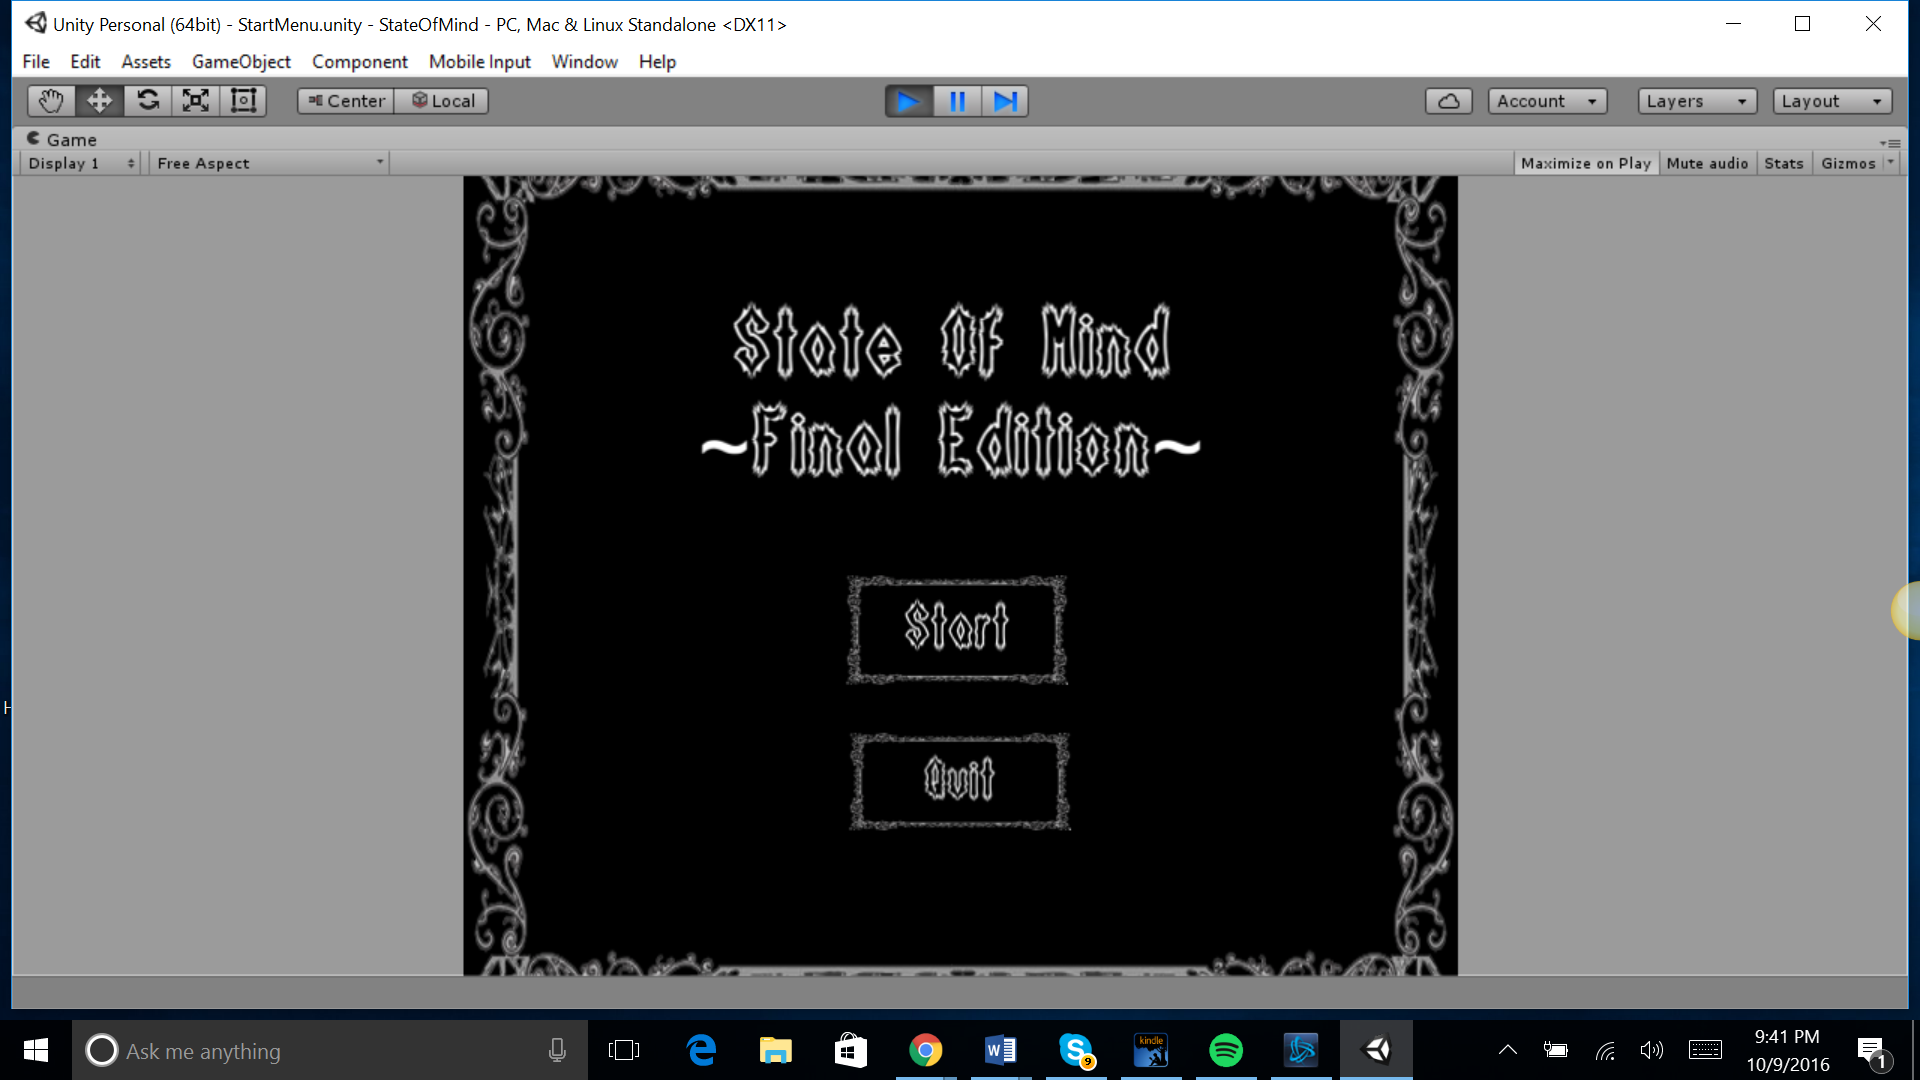Open Windows Start menu
1920x1080 pixels.
pyautogui.click(x=36, y=1050)
